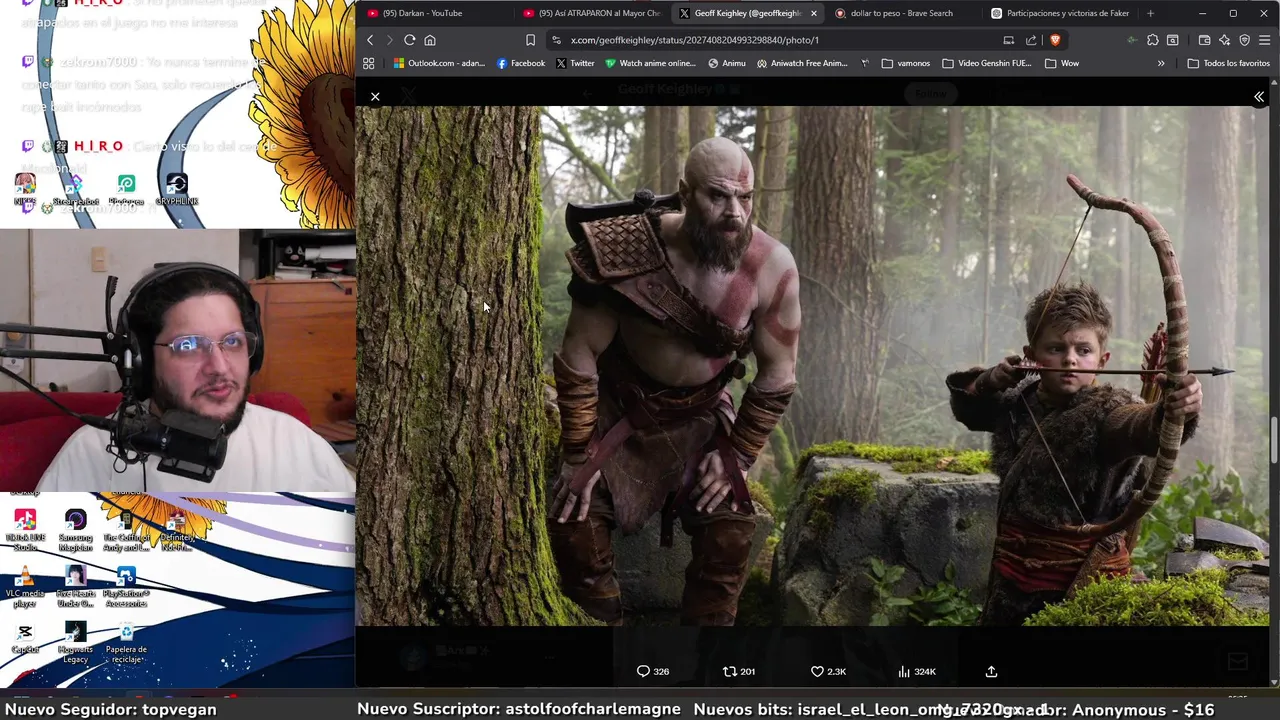The width and height of the screenshot is (1280, 720).
Task: Switch to 'dollar to peso - Brave Search' tab
Action: pyautogui.click(x=901, y=13)
